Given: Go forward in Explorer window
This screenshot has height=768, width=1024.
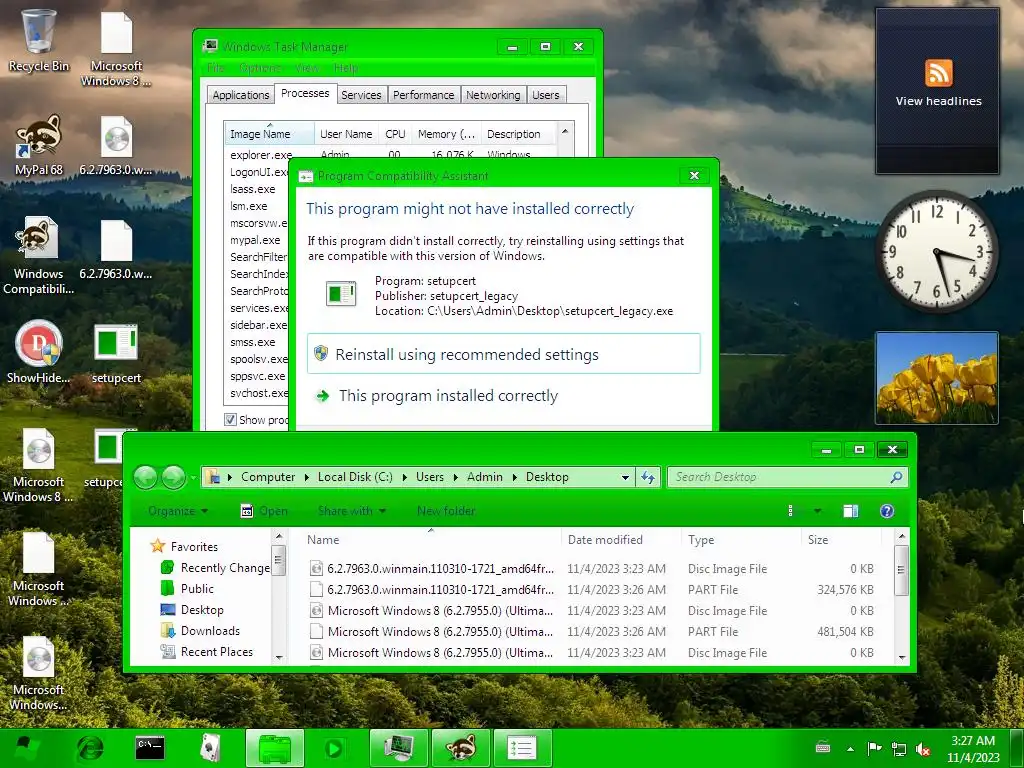Looking at the screenshot, I should 174,477.
